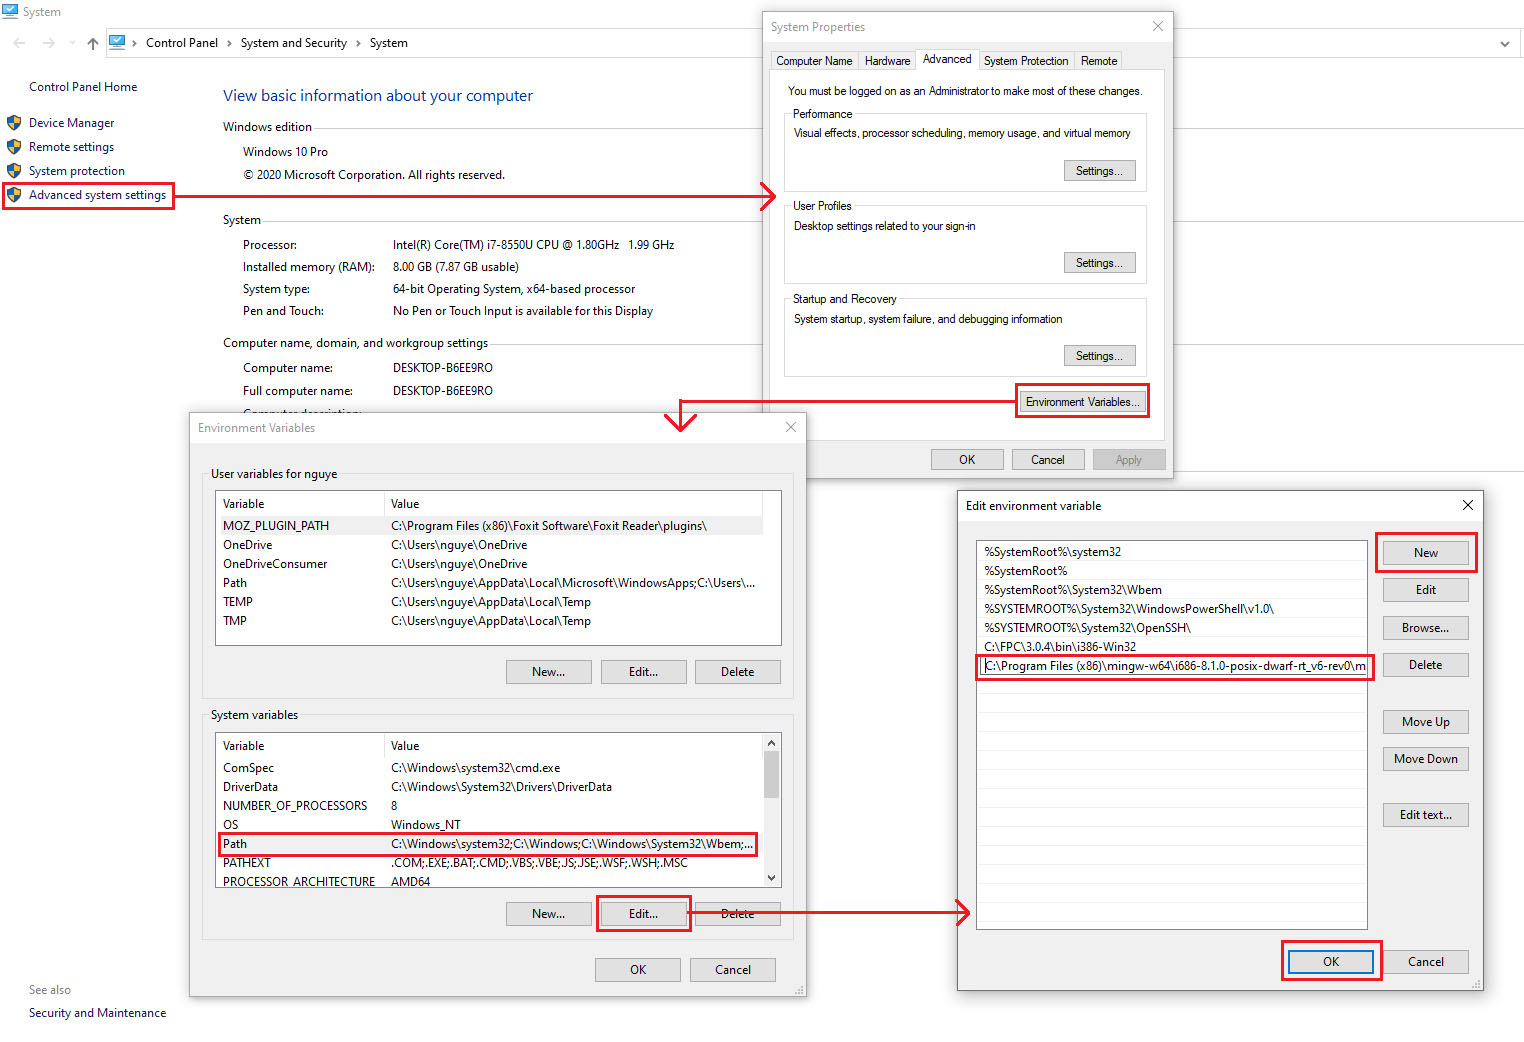The image size is (1524, 1042).
Task: Open the recent locations dropdown arrow
Action: click(72, 43)
